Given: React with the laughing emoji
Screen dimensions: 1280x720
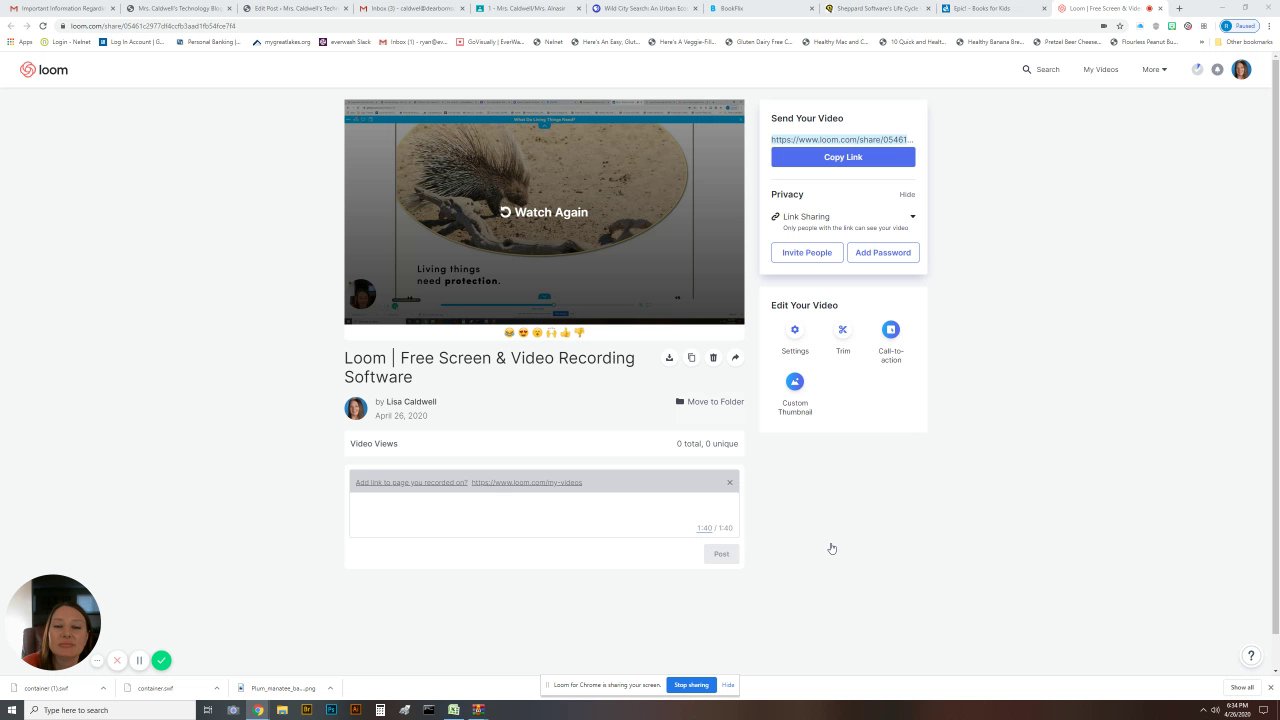Looking at the screenshot, I should (x=509, y=333).
